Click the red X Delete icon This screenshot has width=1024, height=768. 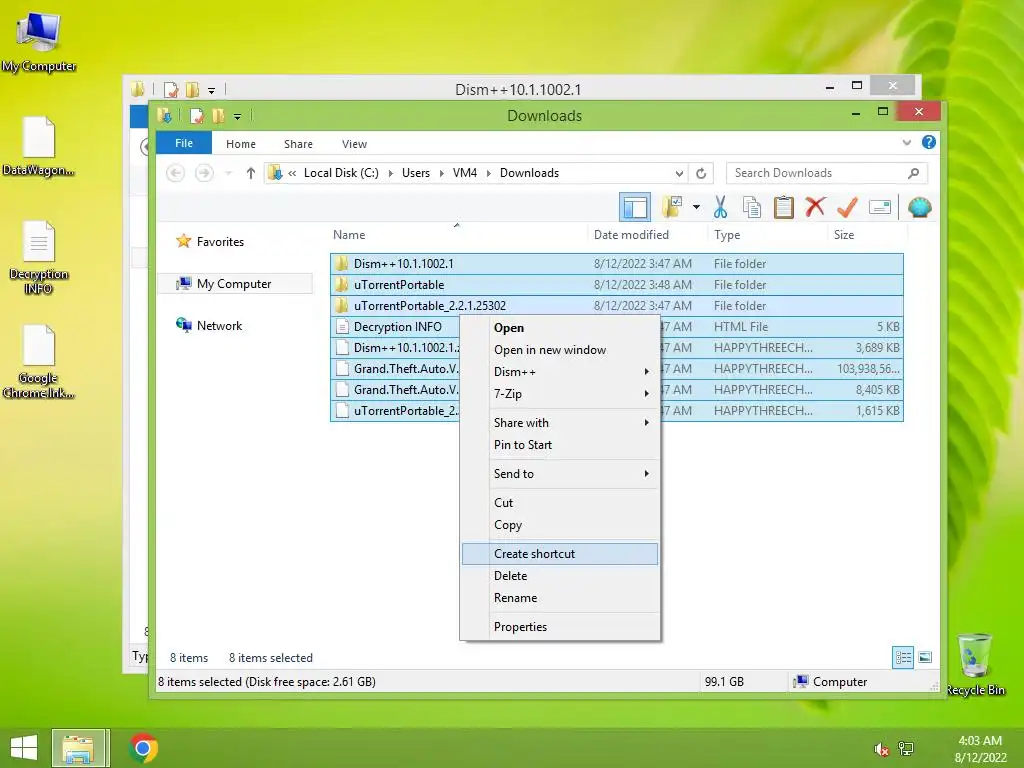pos(815,207)
